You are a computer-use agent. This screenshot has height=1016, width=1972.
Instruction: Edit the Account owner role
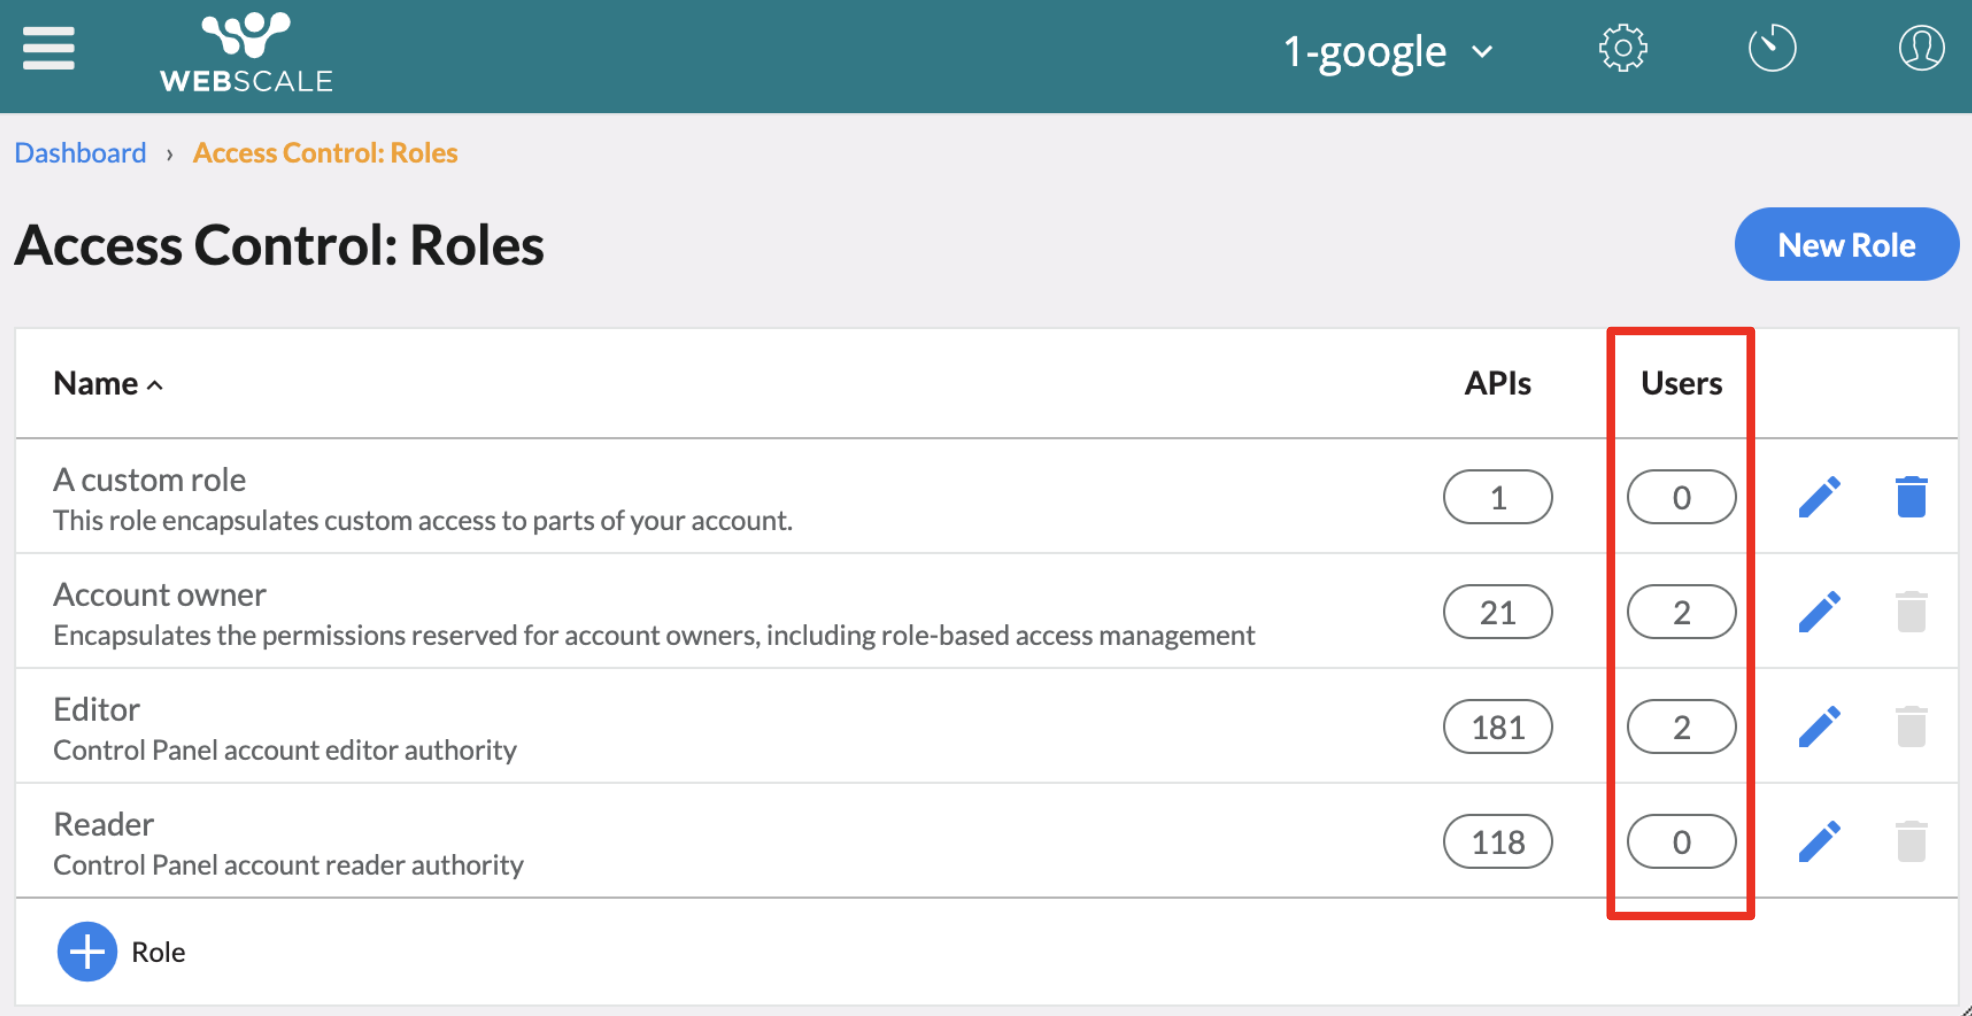1819,612
